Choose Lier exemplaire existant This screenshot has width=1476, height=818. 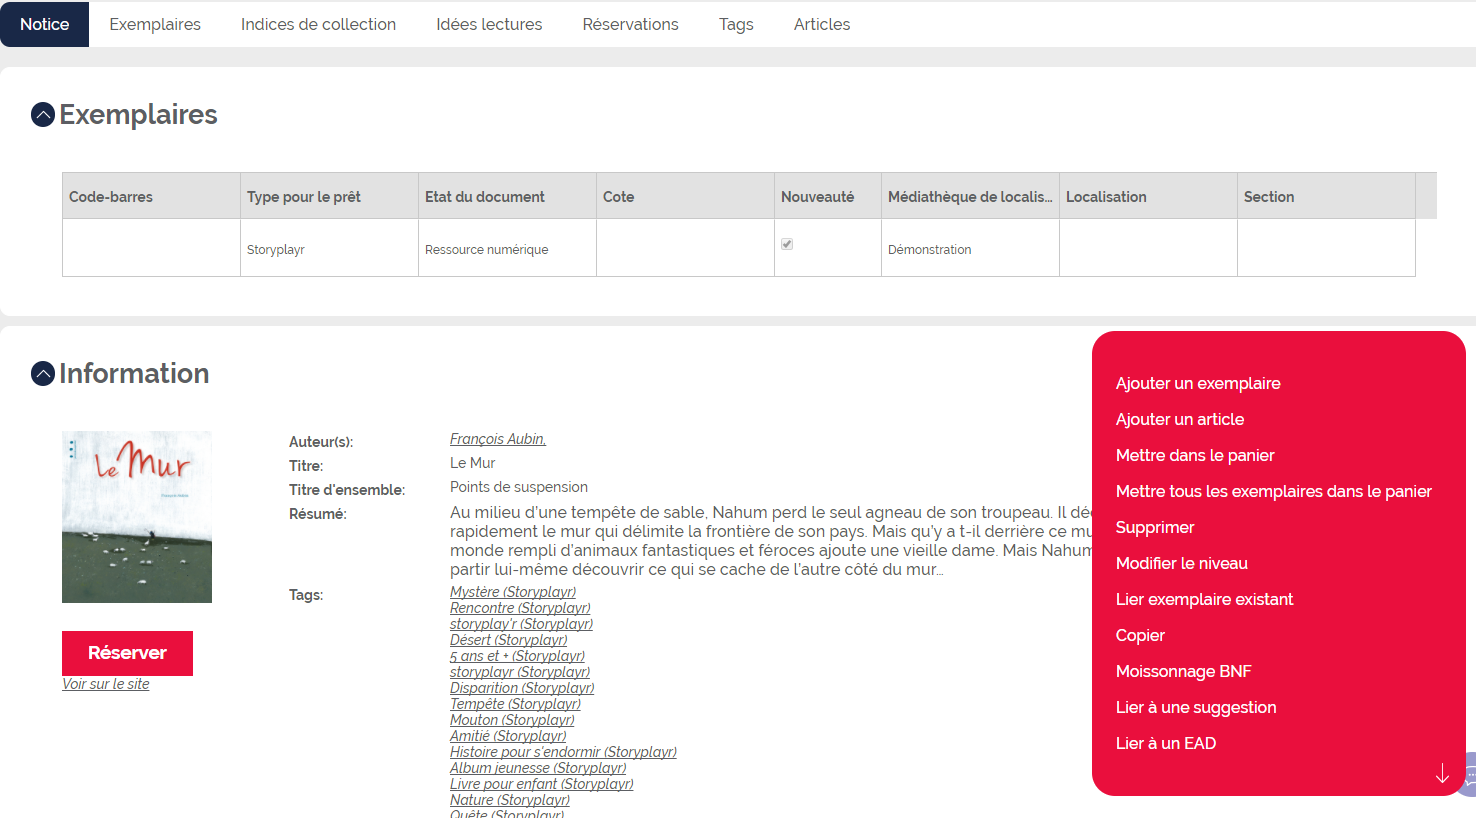click(1204, 599)
